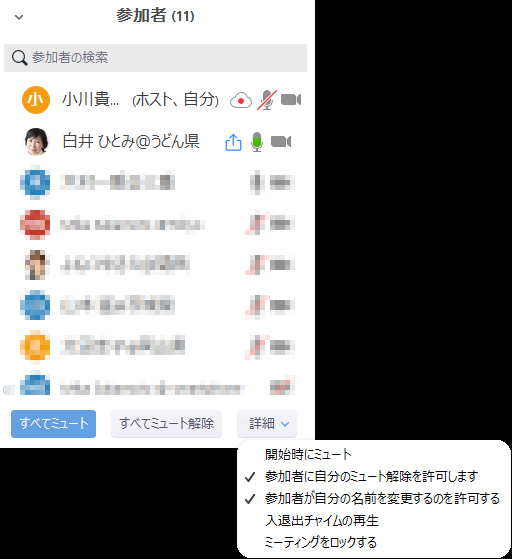Click 白井 ひとみ's profile photo

coord(36,142)
